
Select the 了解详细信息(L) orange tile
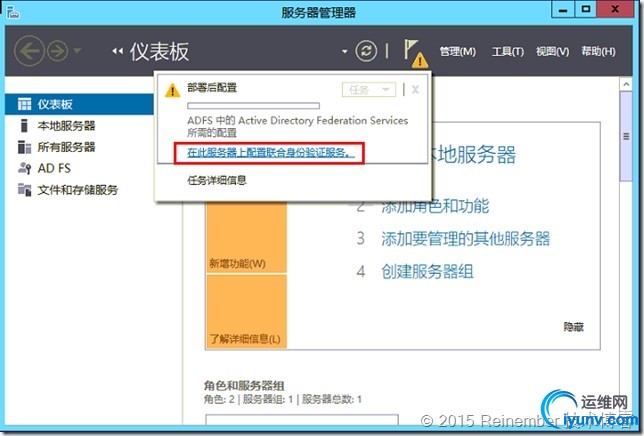click(x=246, y=312)
